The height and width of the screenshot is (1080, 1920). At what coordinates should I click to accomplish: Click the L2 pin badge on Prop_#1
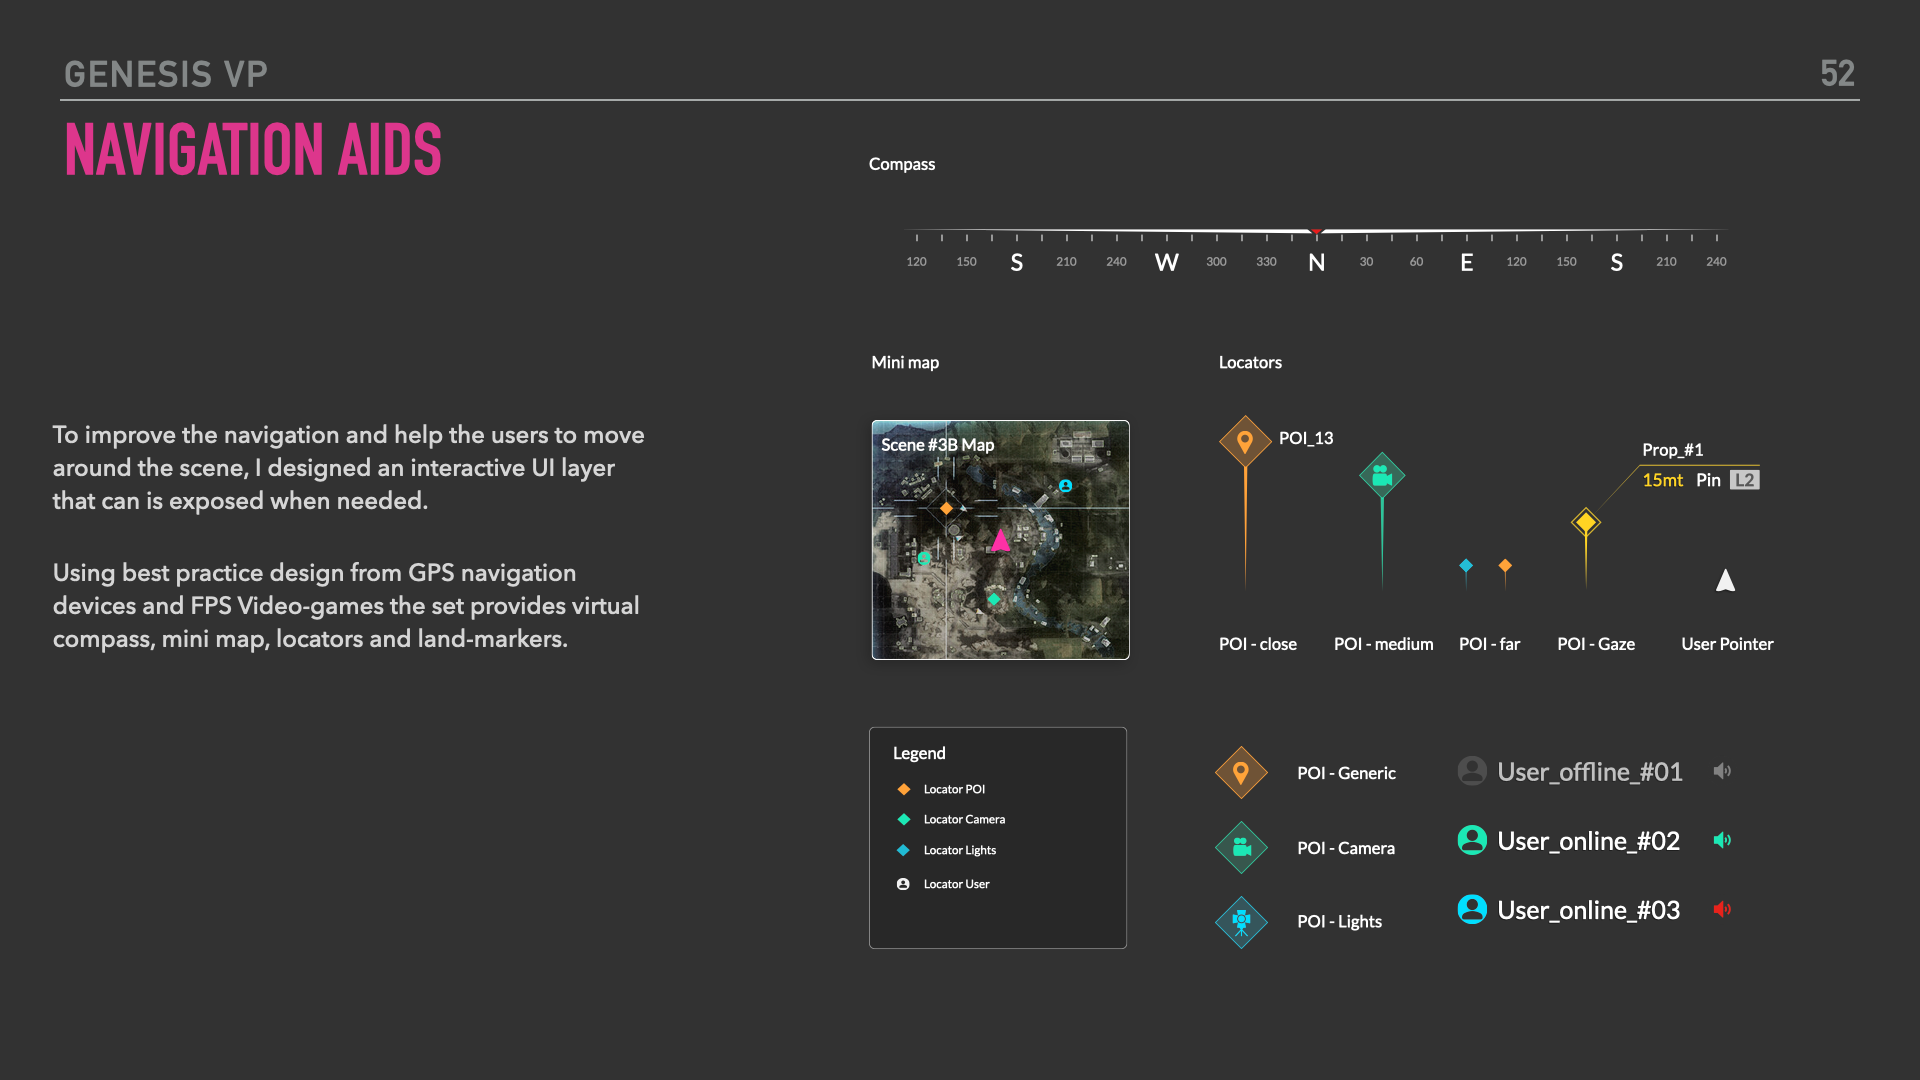[x=1744, y=480]
